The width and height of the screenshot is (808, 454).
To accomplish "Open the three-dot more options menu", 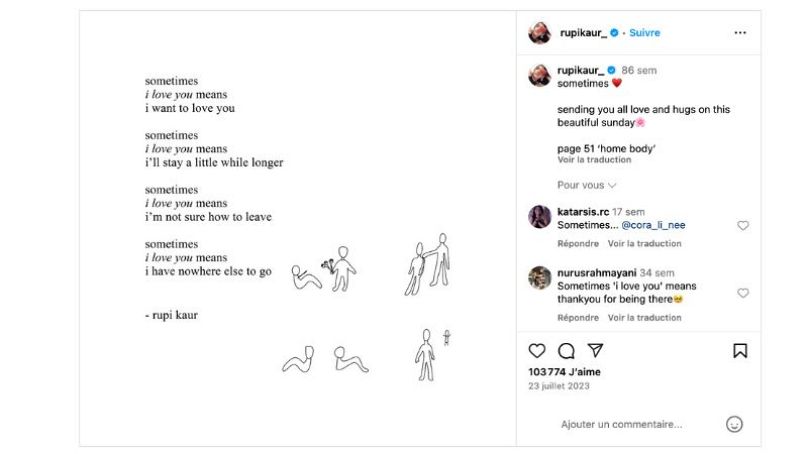I will tap(740, 33).
